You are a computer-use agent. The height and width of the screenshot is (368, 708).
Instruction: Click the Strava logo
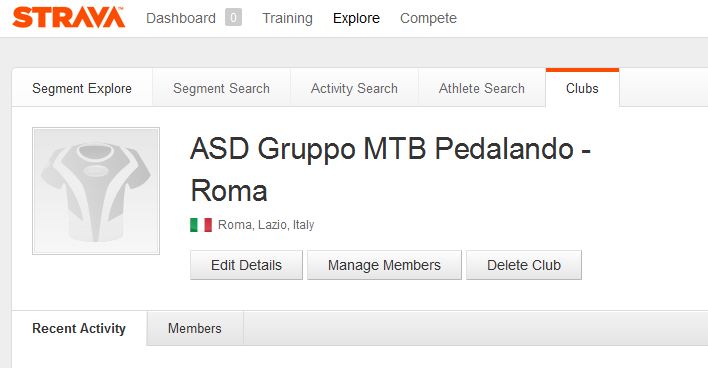click(x=69, y=18)
